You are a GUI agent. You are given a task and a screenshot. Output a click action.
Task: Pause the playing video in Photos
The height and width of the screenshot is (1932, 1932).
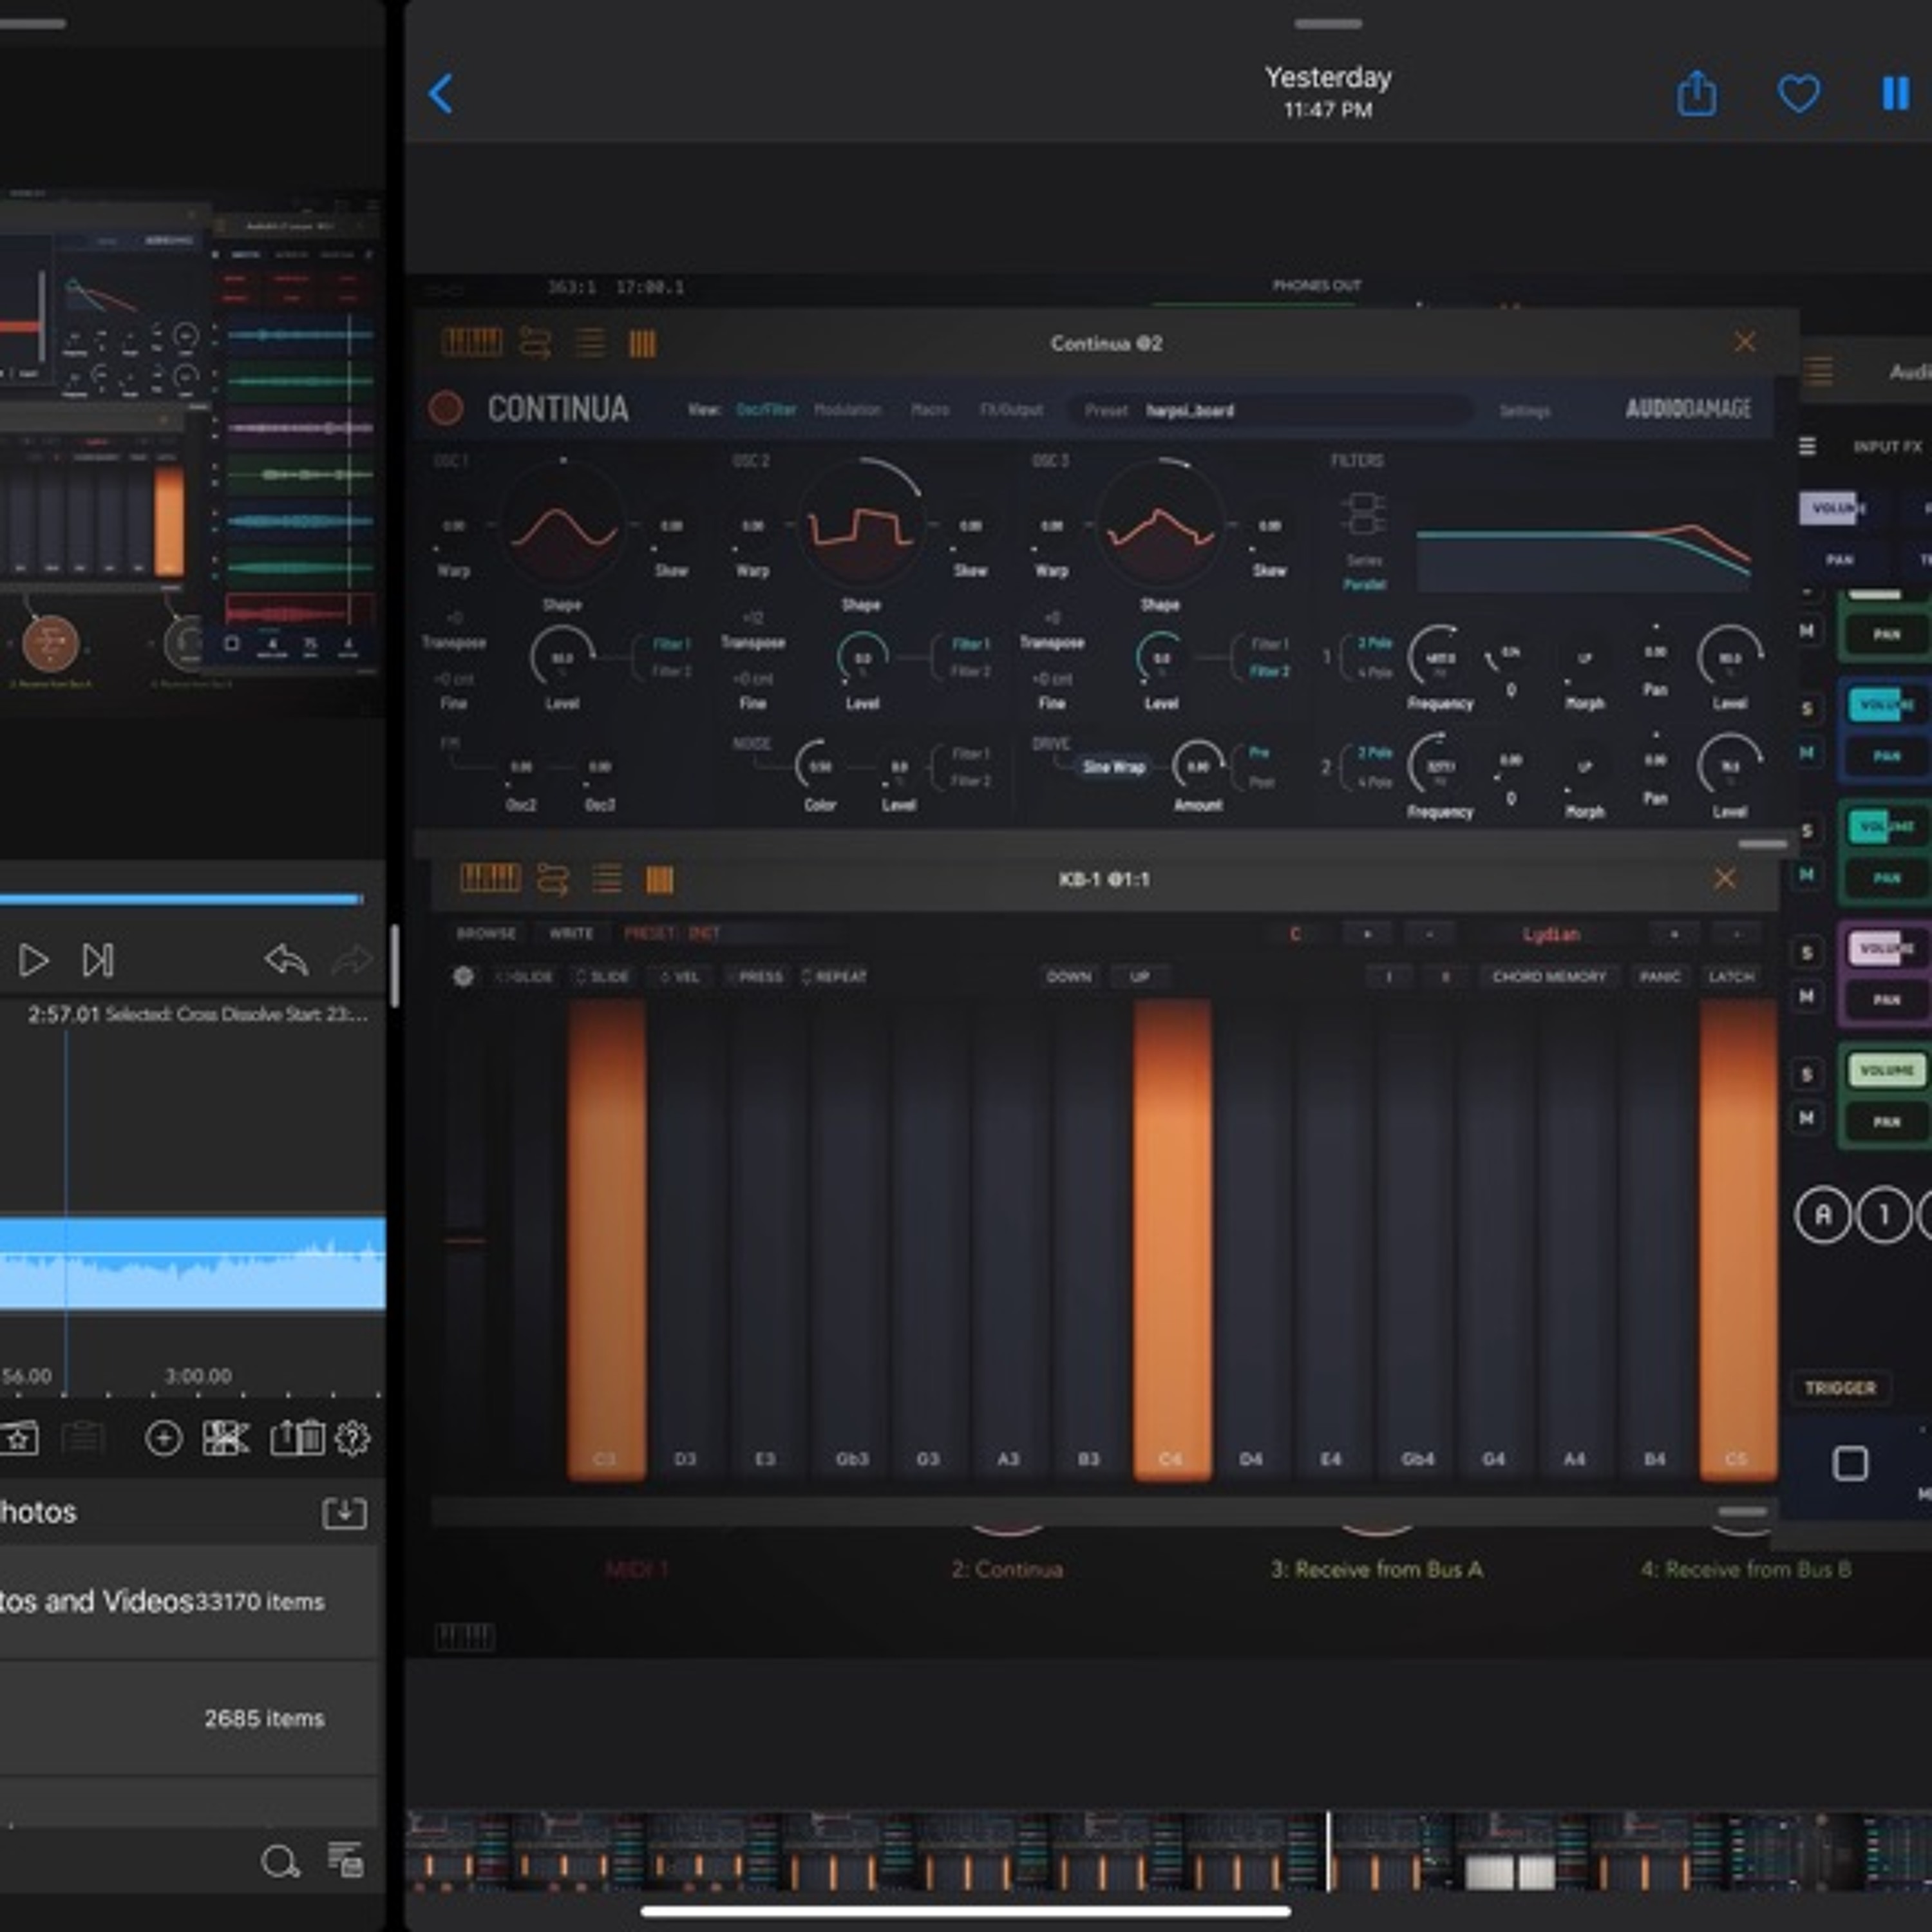pyautogui.click(x=1895, y=94)
